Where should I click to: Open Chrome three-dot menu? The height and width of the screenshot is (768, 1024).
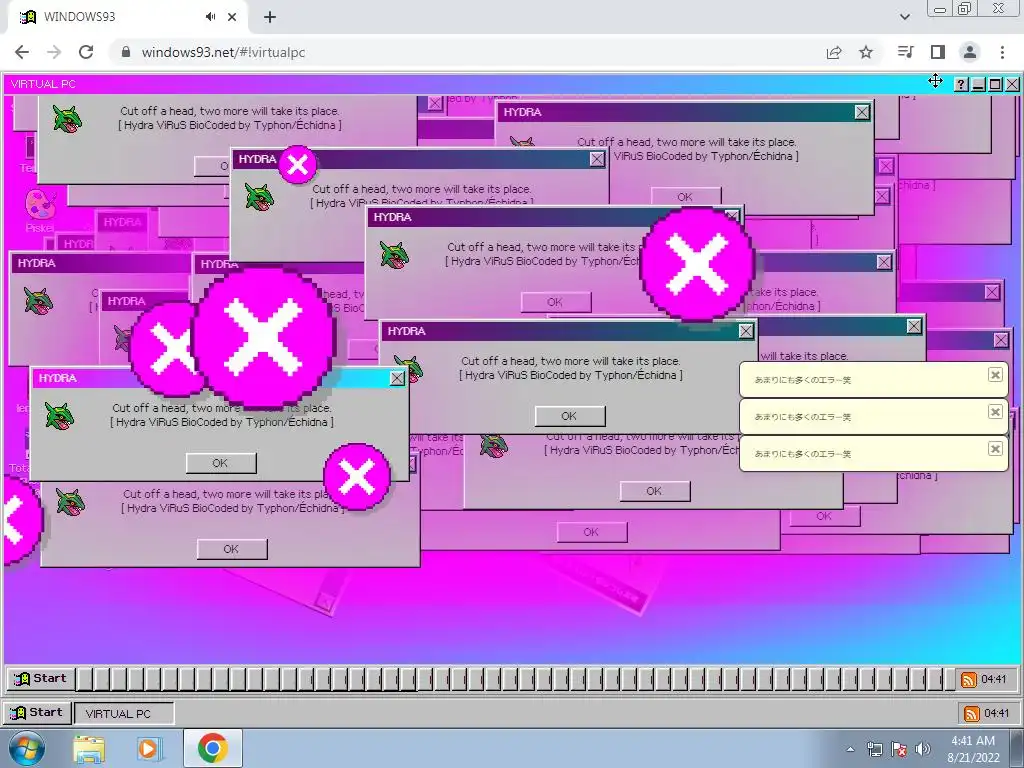(1002, 52)
